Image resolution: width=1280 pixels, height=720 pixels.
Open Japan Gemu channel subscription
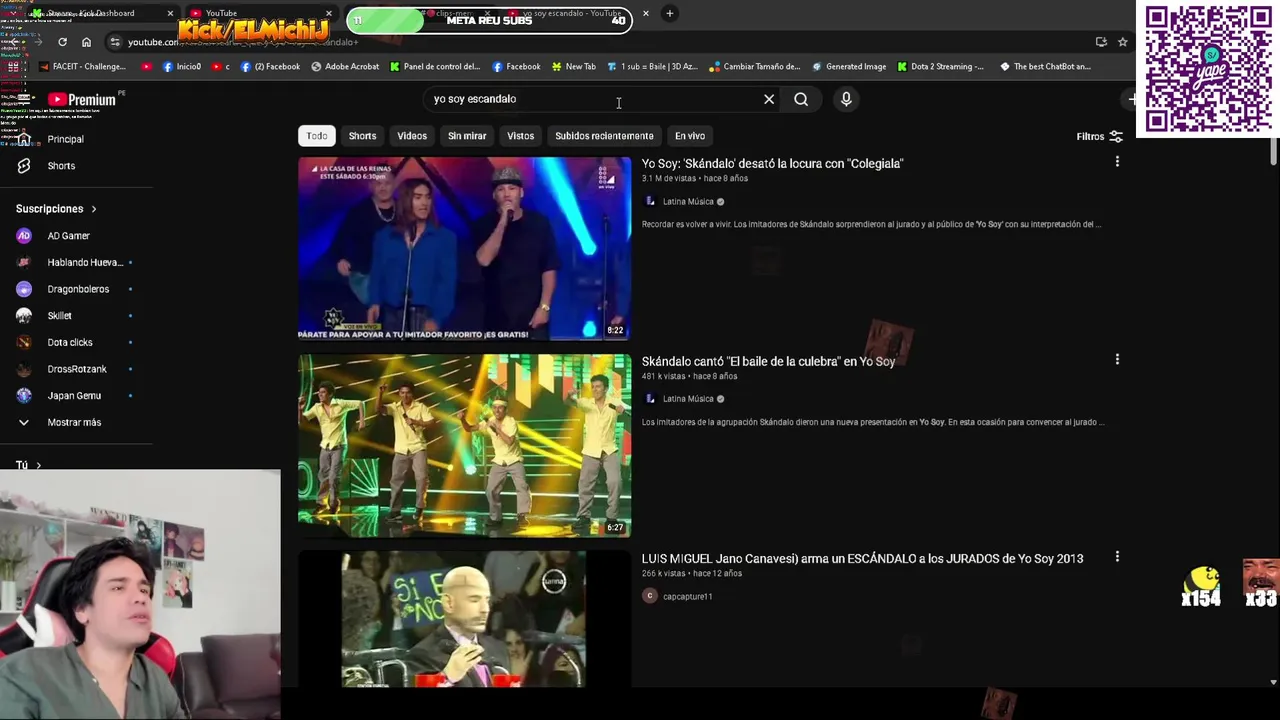click(75, 396)
